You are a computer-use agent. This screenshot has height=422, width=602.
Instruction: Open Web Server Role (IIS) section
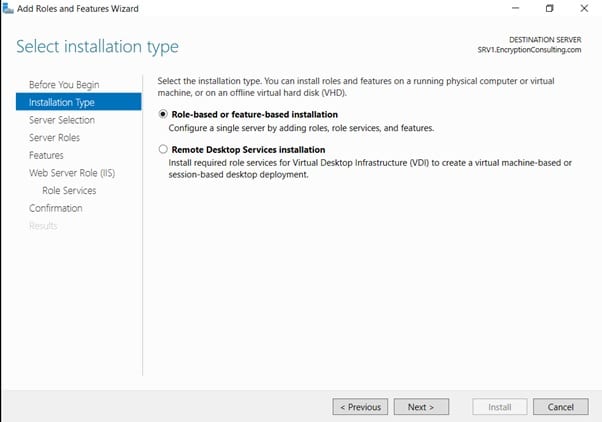[73, 173]
